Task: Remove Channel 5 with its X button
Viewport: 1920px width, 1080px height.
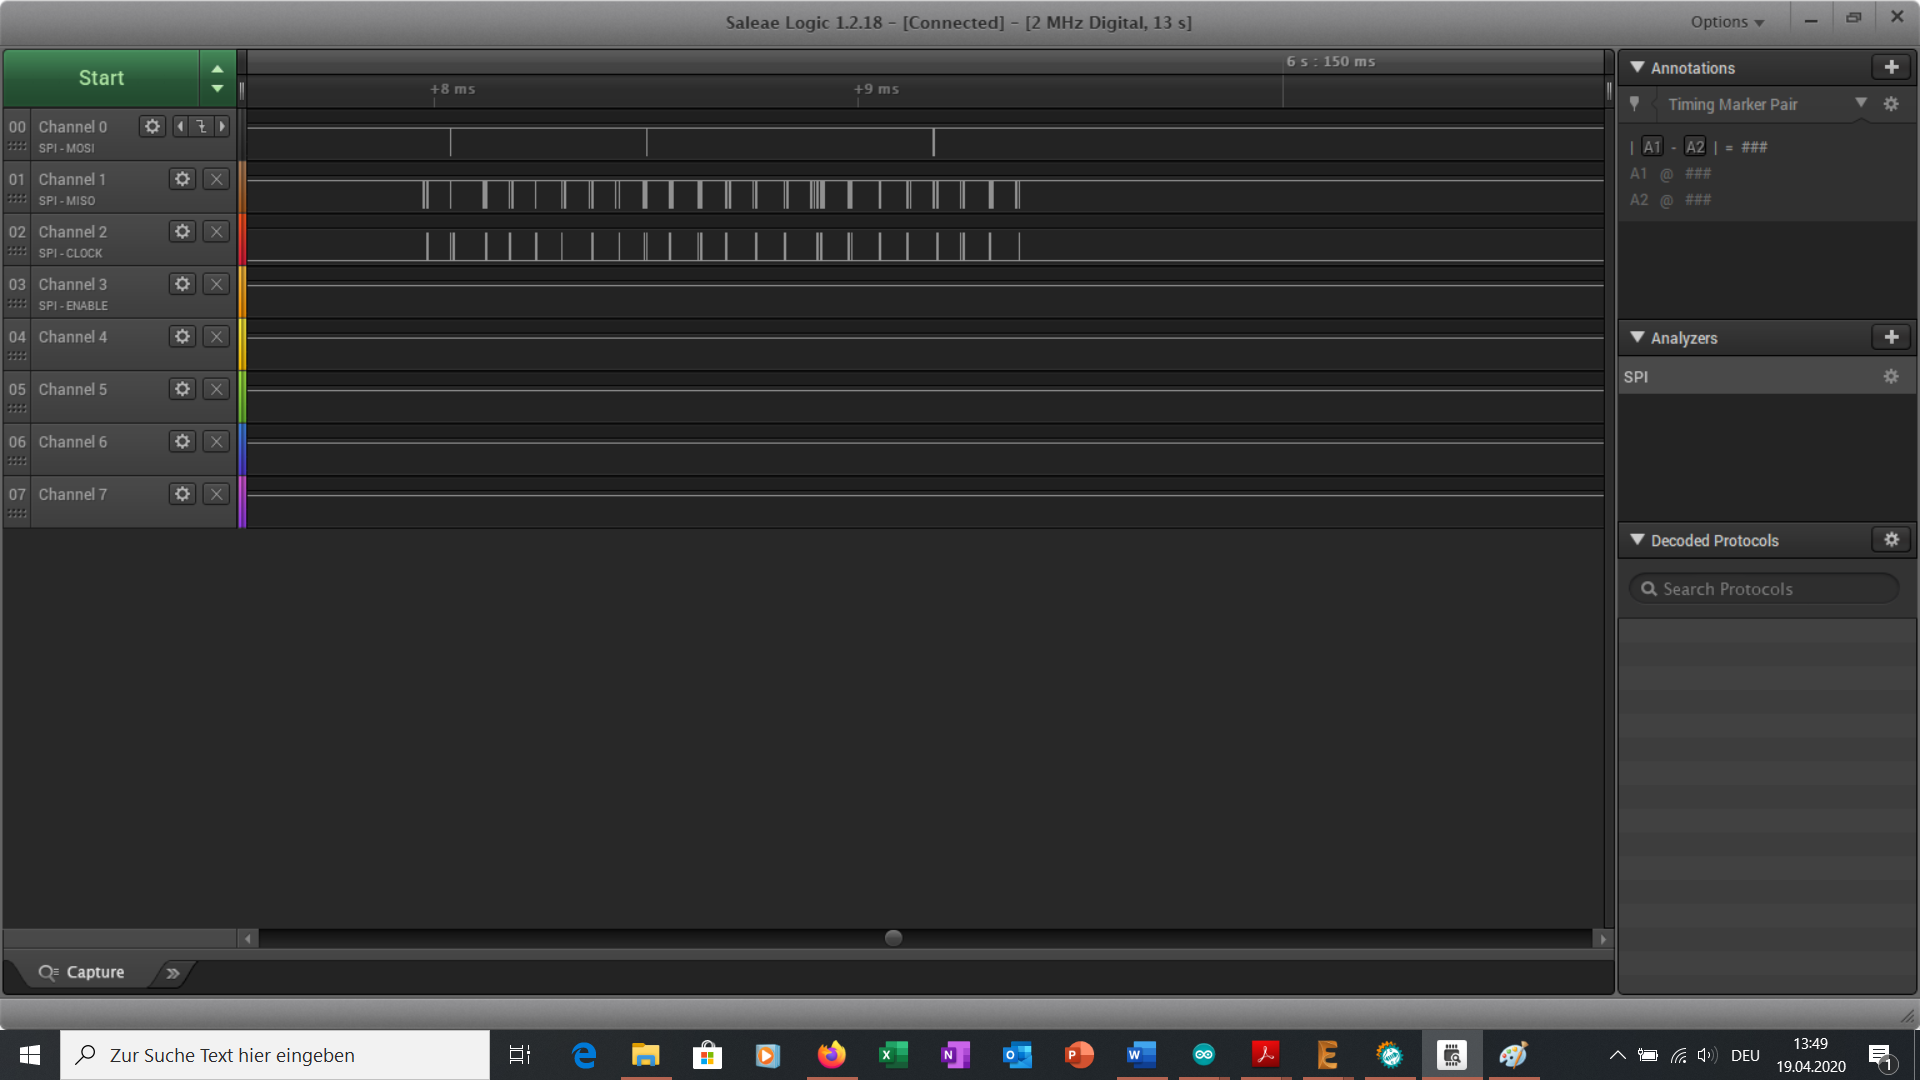Action: (x=216, y=389)
